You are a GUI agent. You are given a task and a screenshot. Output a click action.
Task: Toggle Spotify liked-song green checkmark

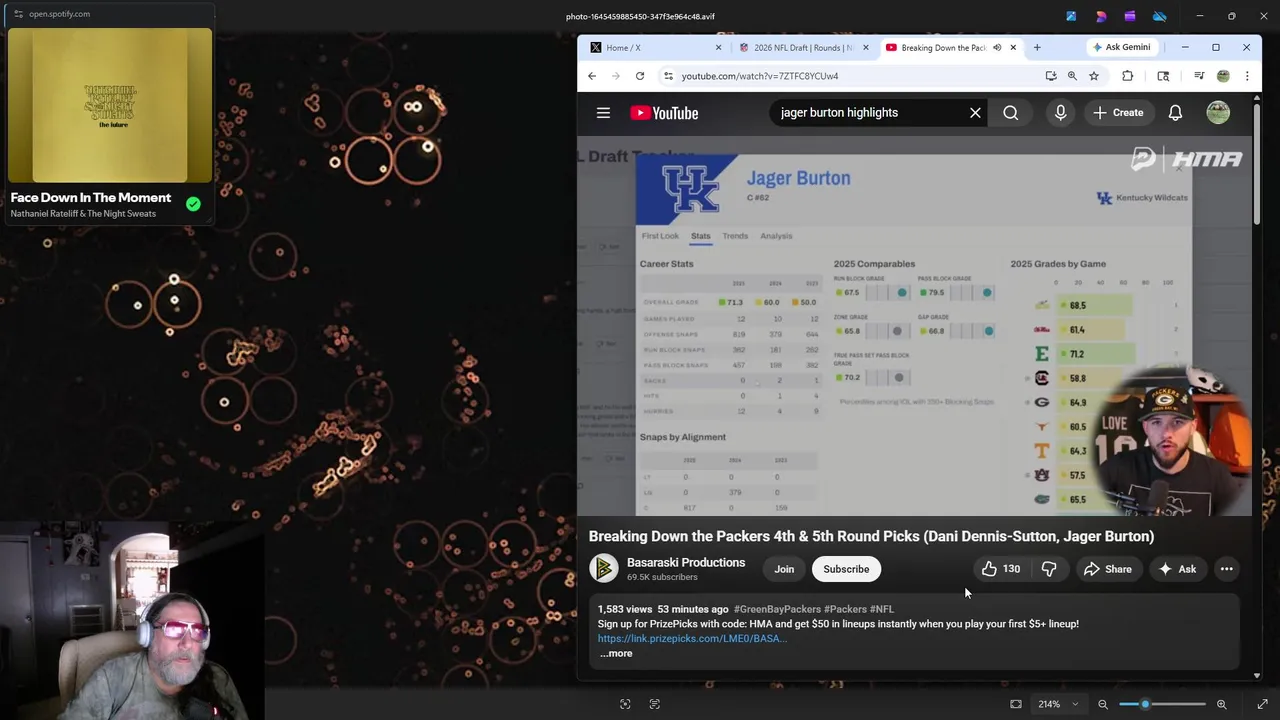(x=193, y=204)
